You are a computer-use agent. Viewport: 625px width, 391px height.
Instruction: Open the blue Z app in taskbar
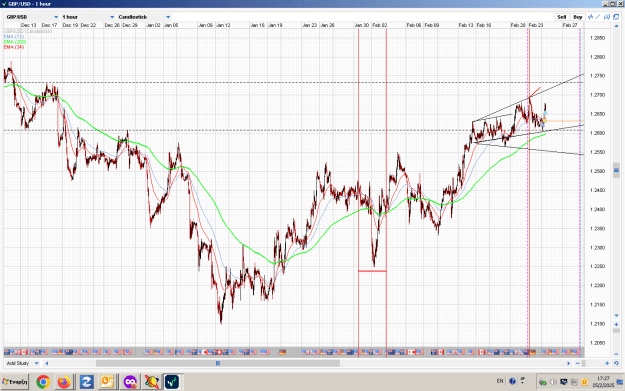(86, 382)
